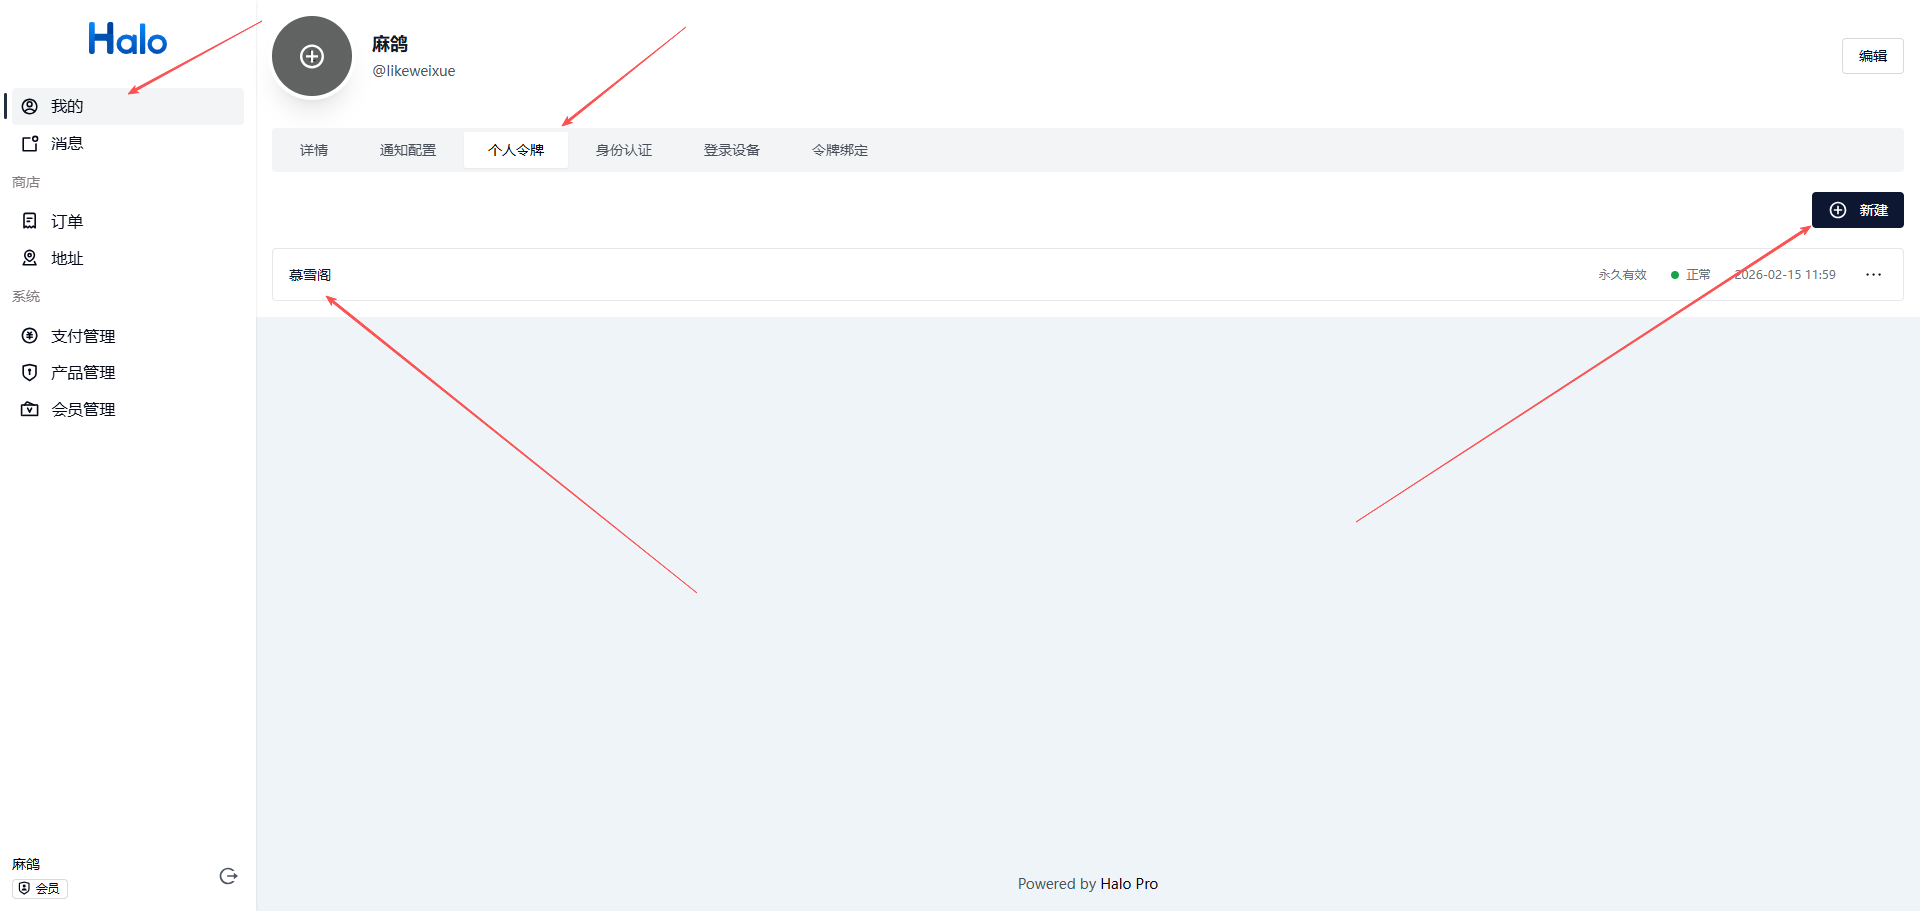The image size is (1920, 911).
Task: Switch to the 身份认证 tab
Action: pos(624,150)
